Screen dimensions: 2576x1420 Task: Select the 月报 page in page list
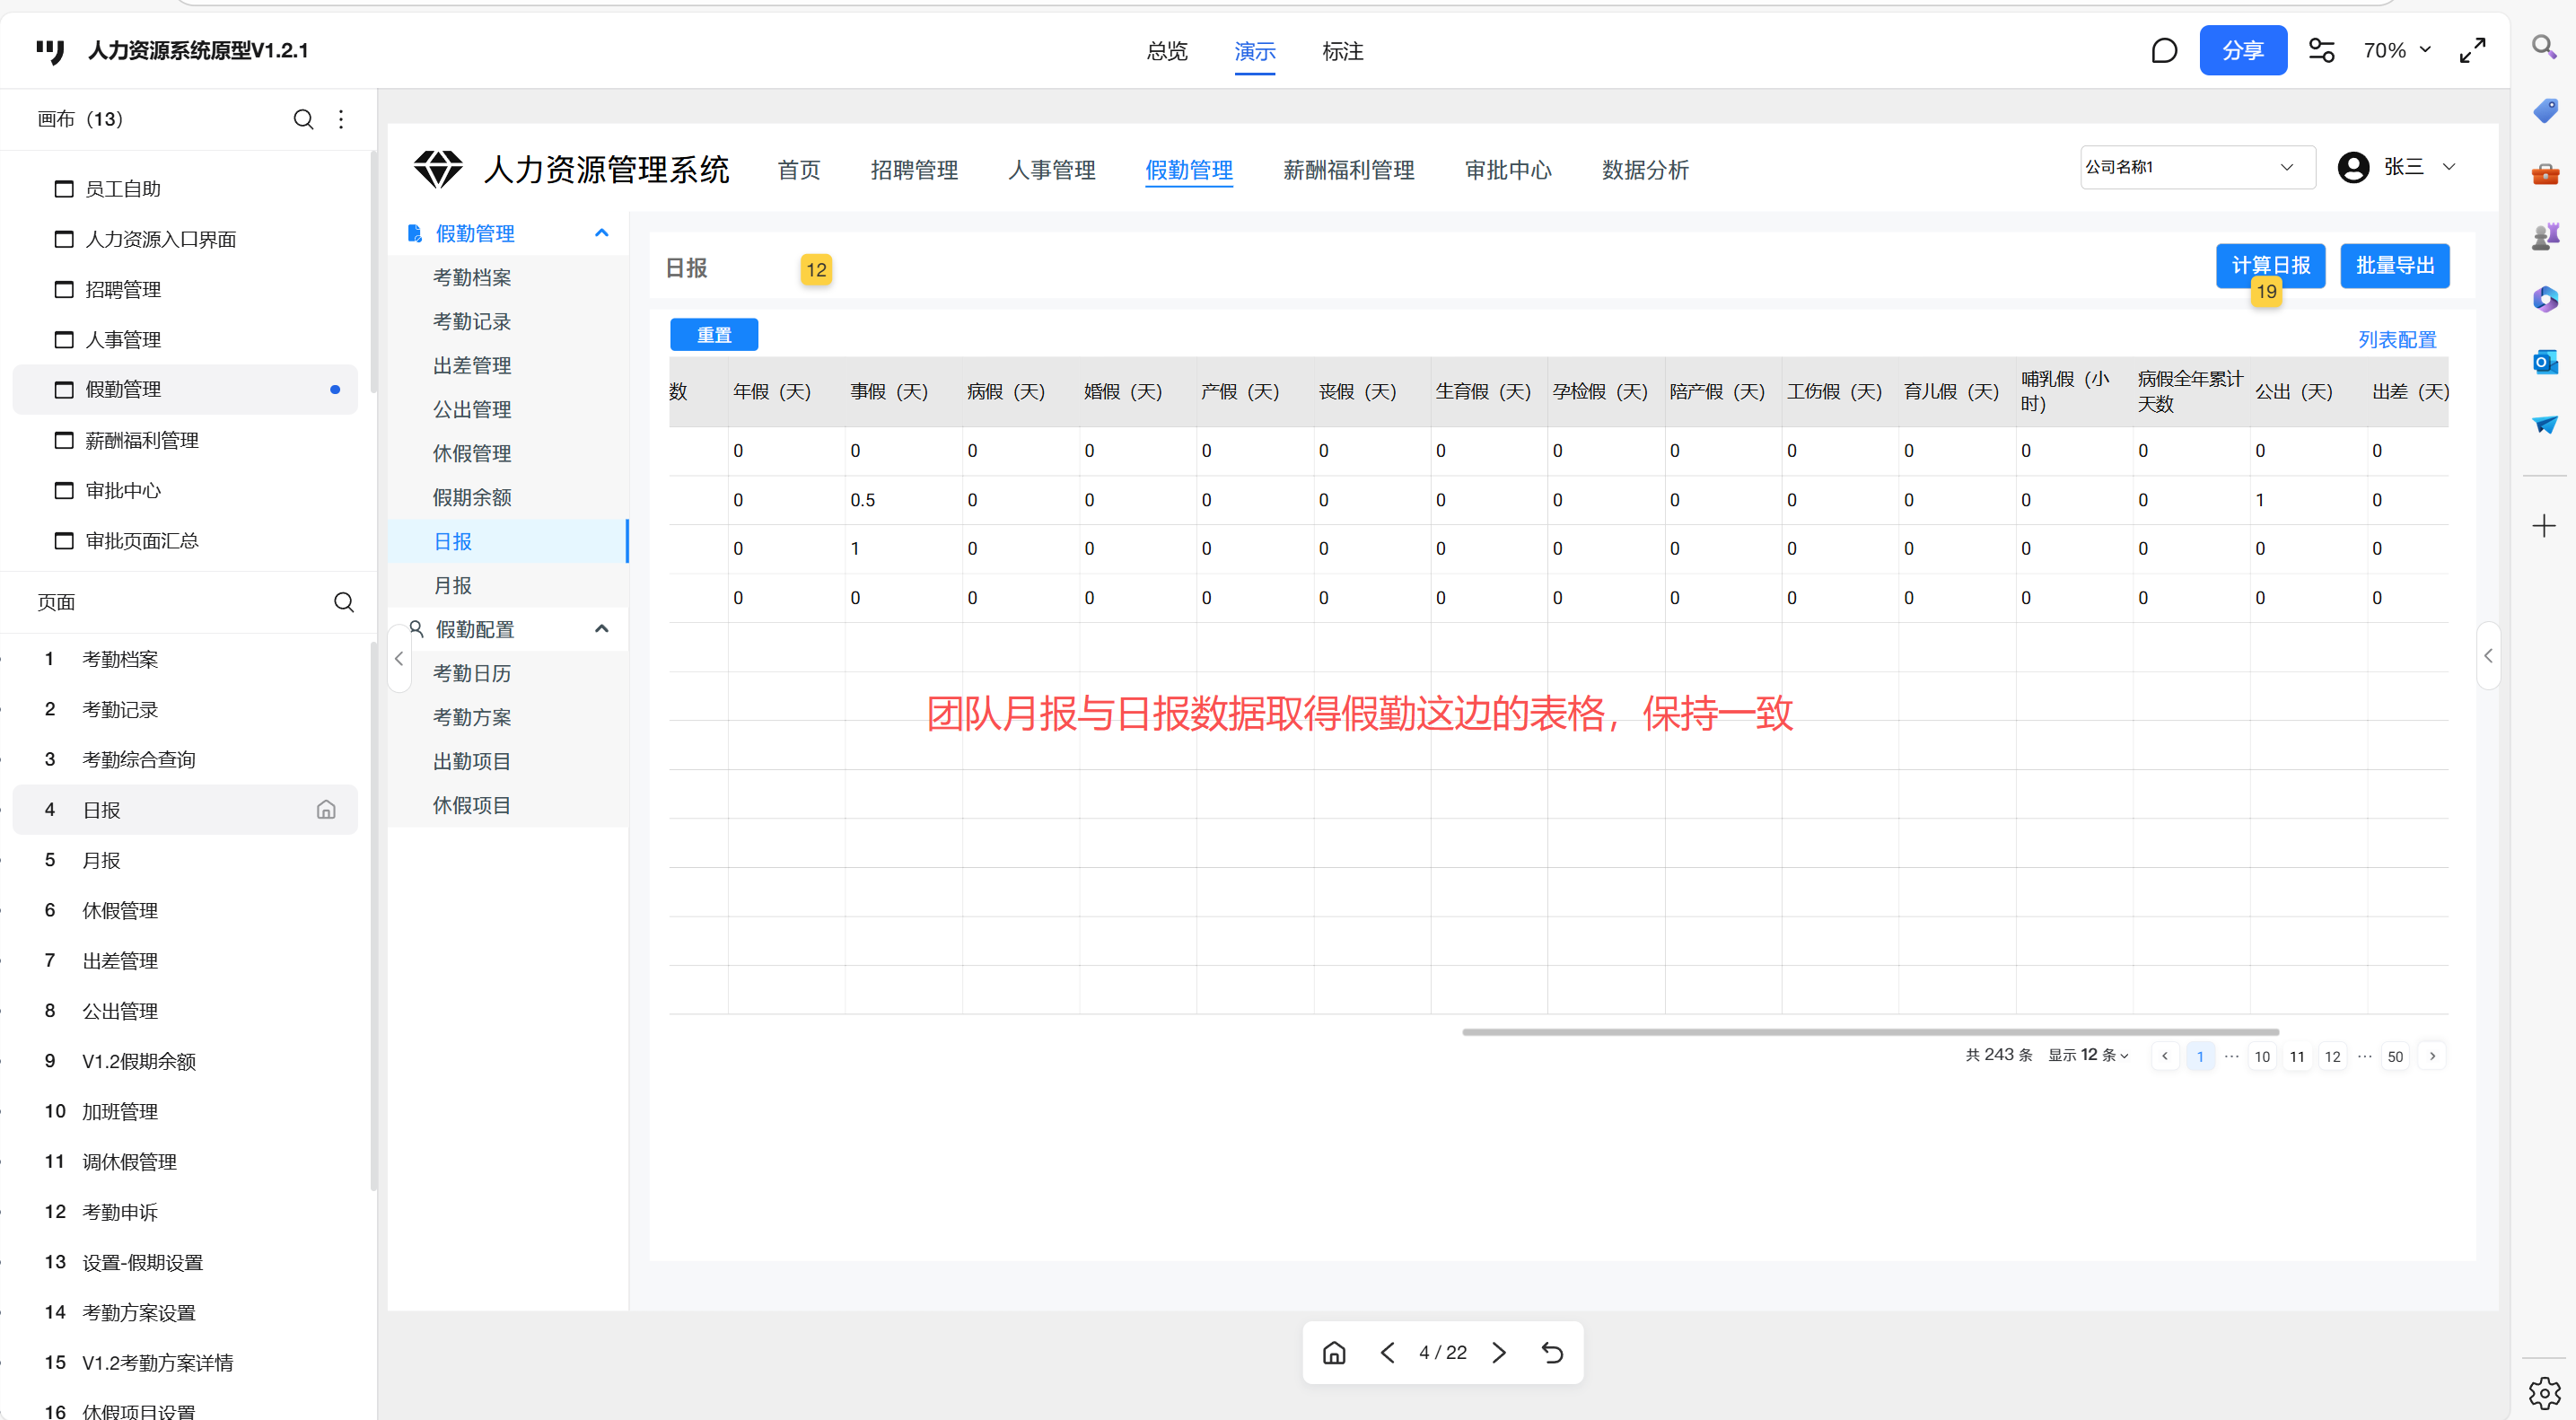pyautogui.click(x=101, y=860)
